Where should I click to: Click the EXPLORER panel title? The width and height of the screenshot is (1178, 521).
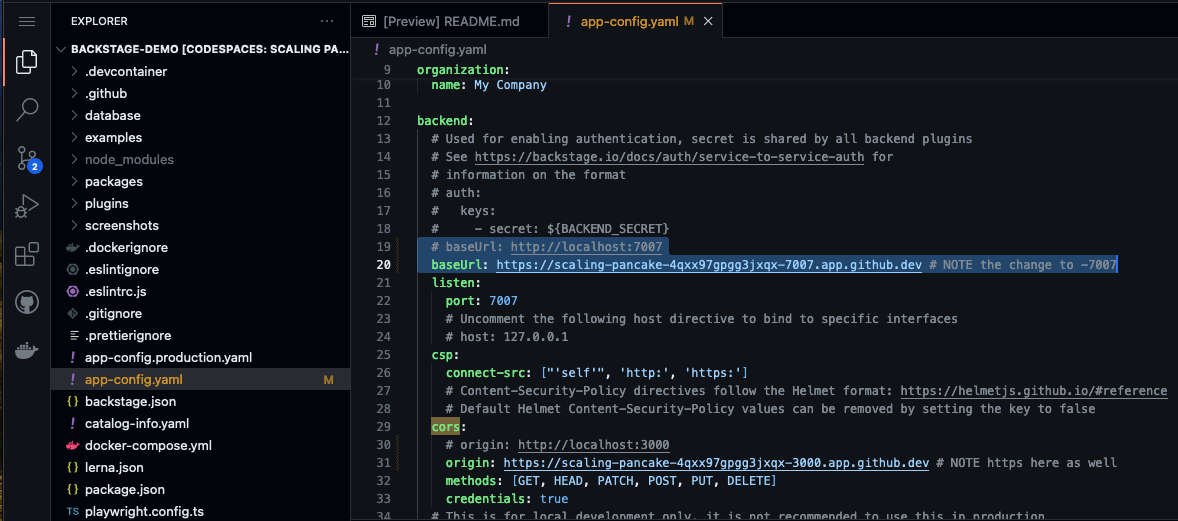(x=99, y=21)
